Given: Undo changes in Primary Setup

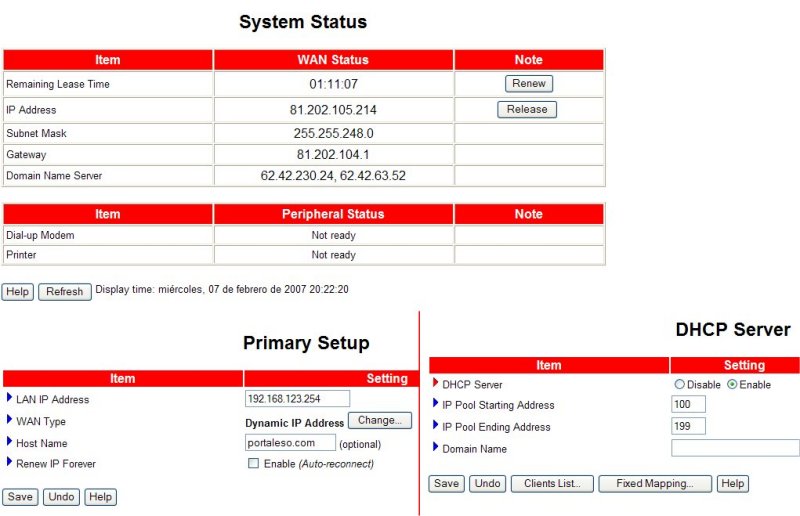Looking at the screenshot, I should pos(61,497).
